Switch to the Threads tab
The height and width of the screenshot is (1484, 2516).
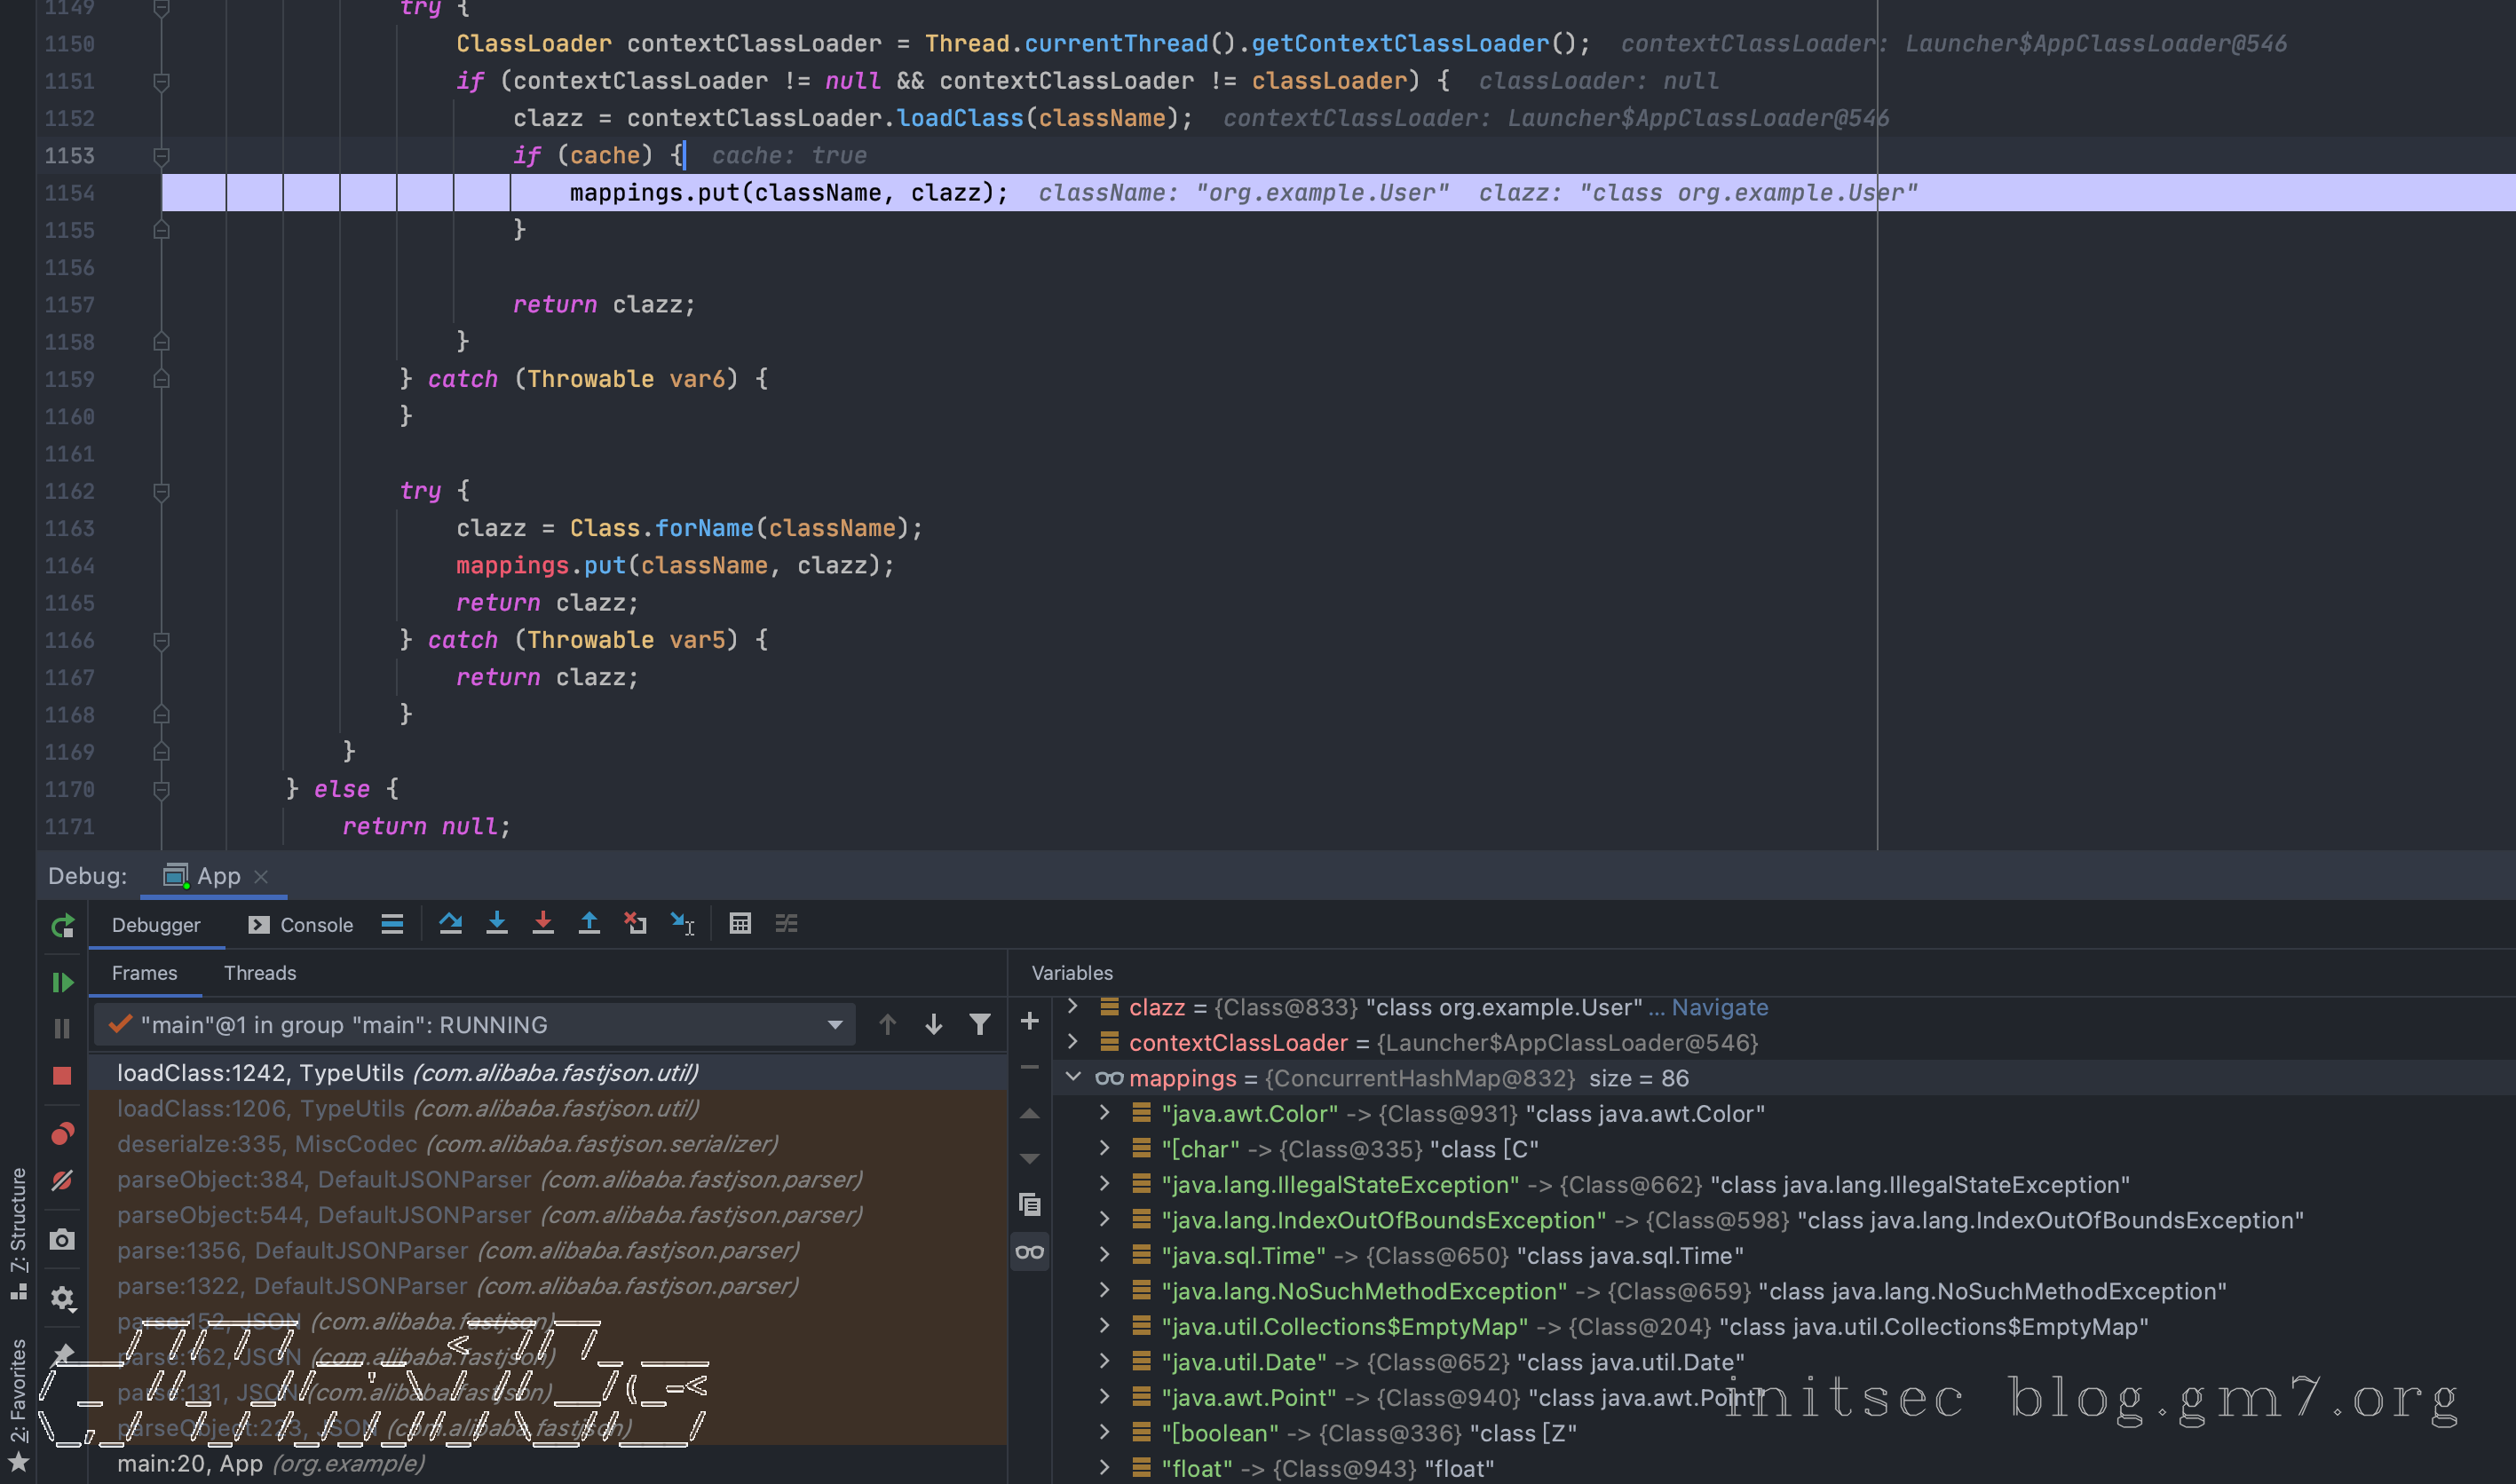pos(260,973)
